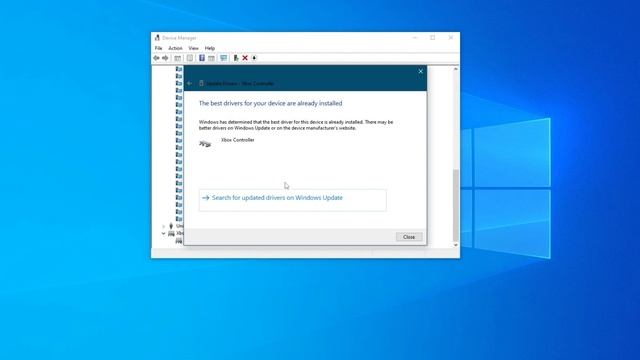The image size is (640, 360).
Task: Click the Back arrow in Device Manager toolbar
Action: tap(156, 58)
